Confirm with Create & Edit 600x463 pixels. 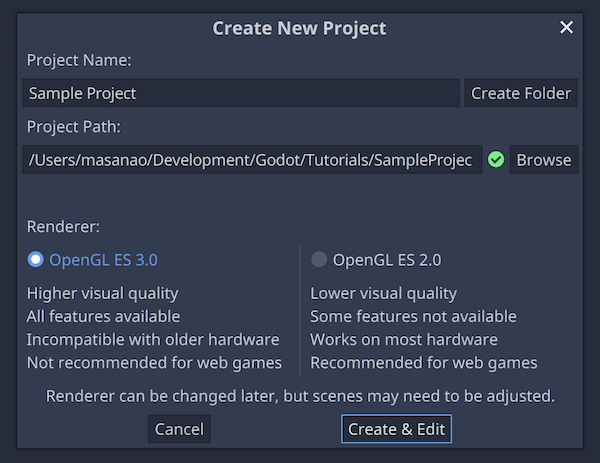[x=396, y=429]
